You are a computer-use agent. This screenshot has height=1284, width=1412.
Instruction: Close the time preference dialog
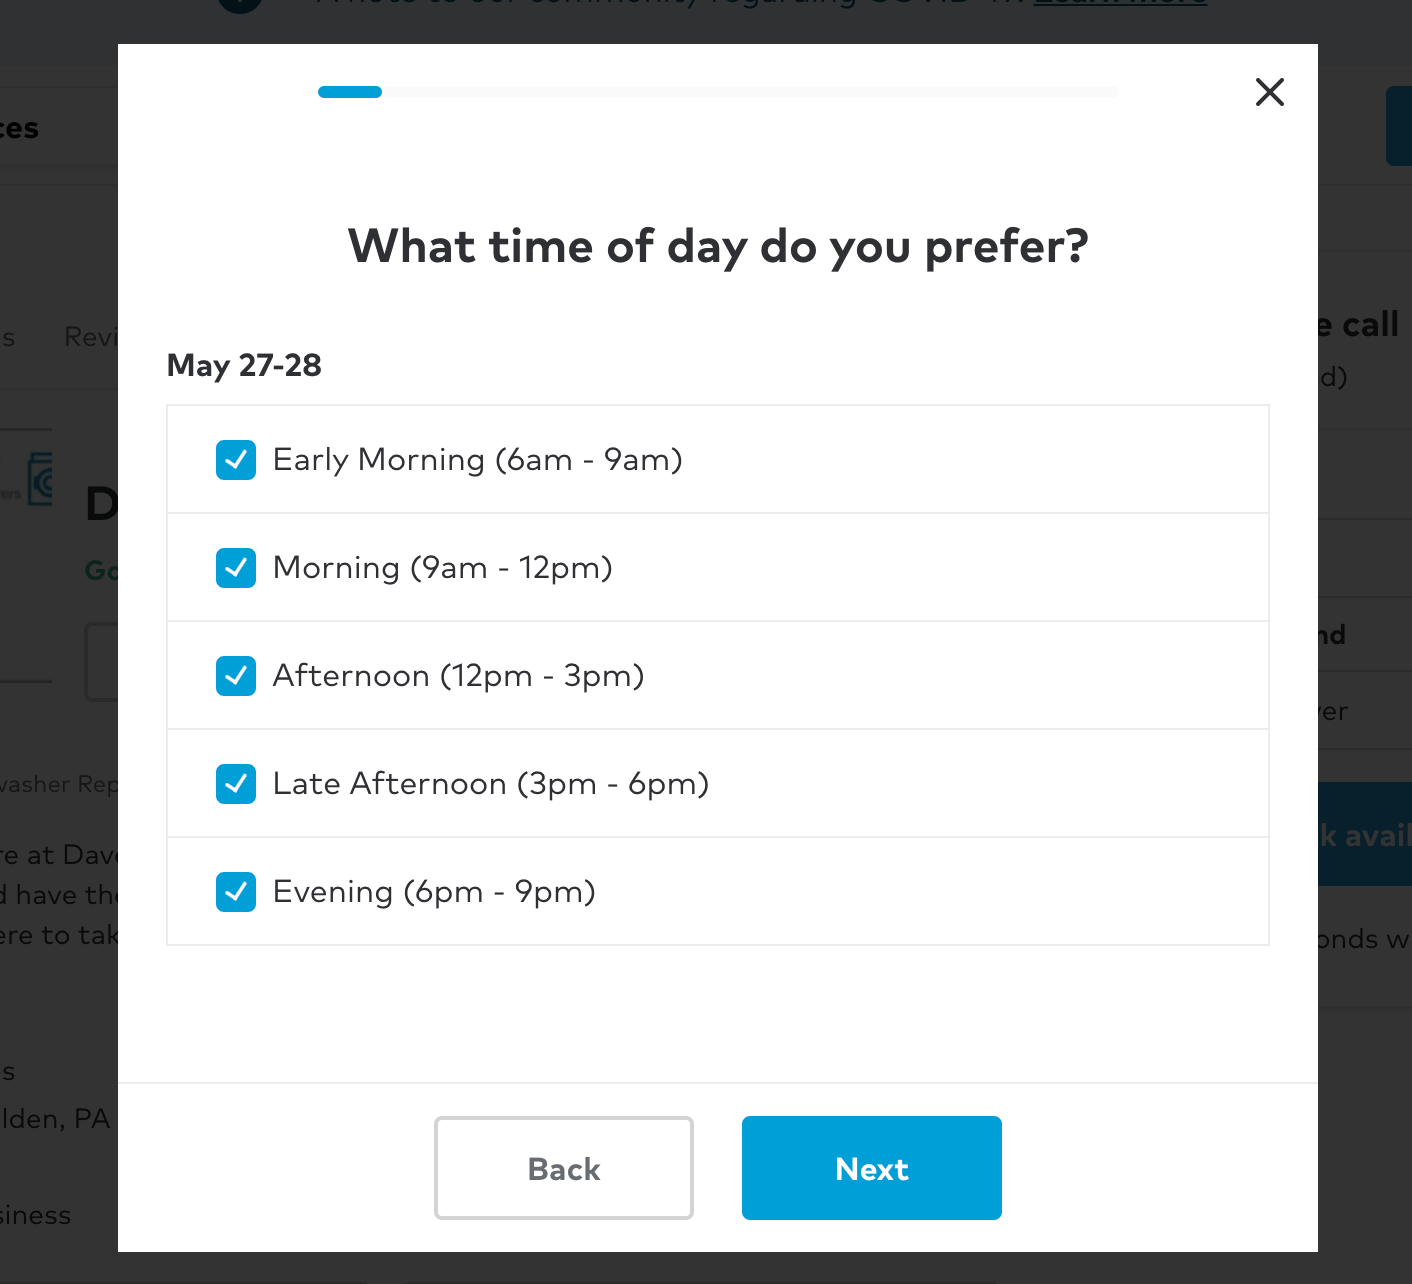(x=1269, y=92)
